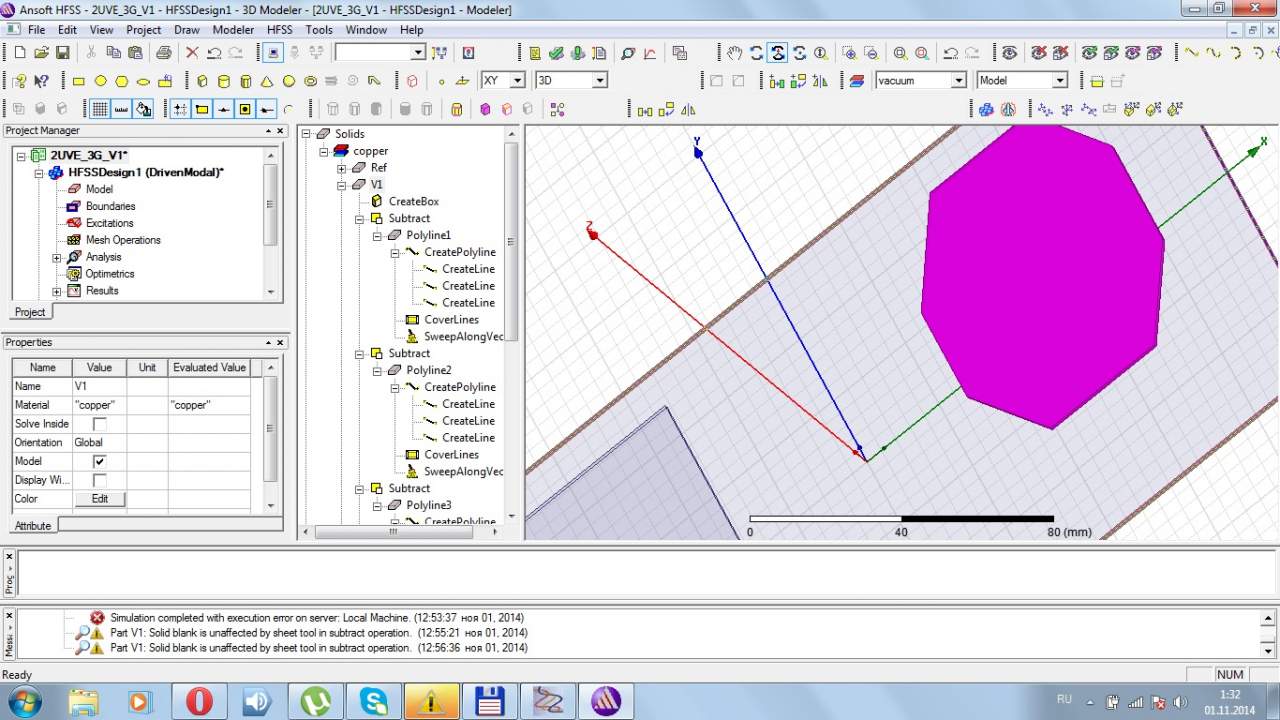
Task: Open the HFSS menu
Action: (x=280, y=30)
